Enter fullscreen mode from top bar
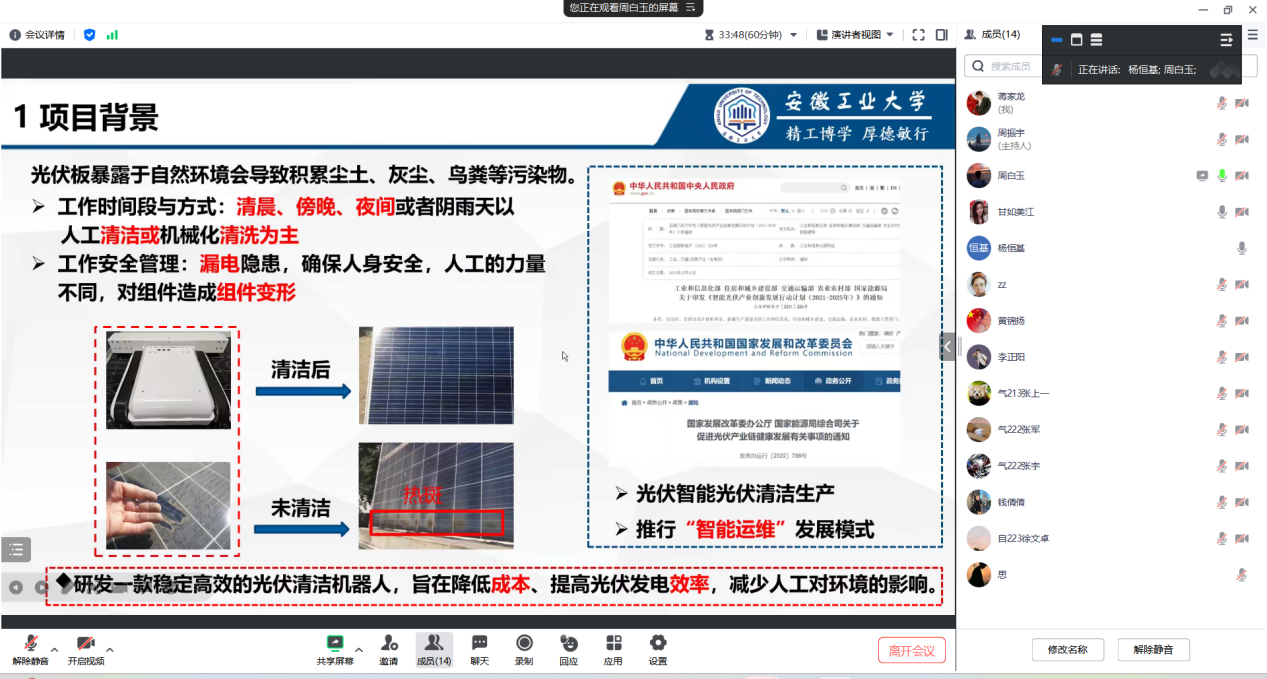The width and height of the screenshot is (1267, 679). coord(918,34)
